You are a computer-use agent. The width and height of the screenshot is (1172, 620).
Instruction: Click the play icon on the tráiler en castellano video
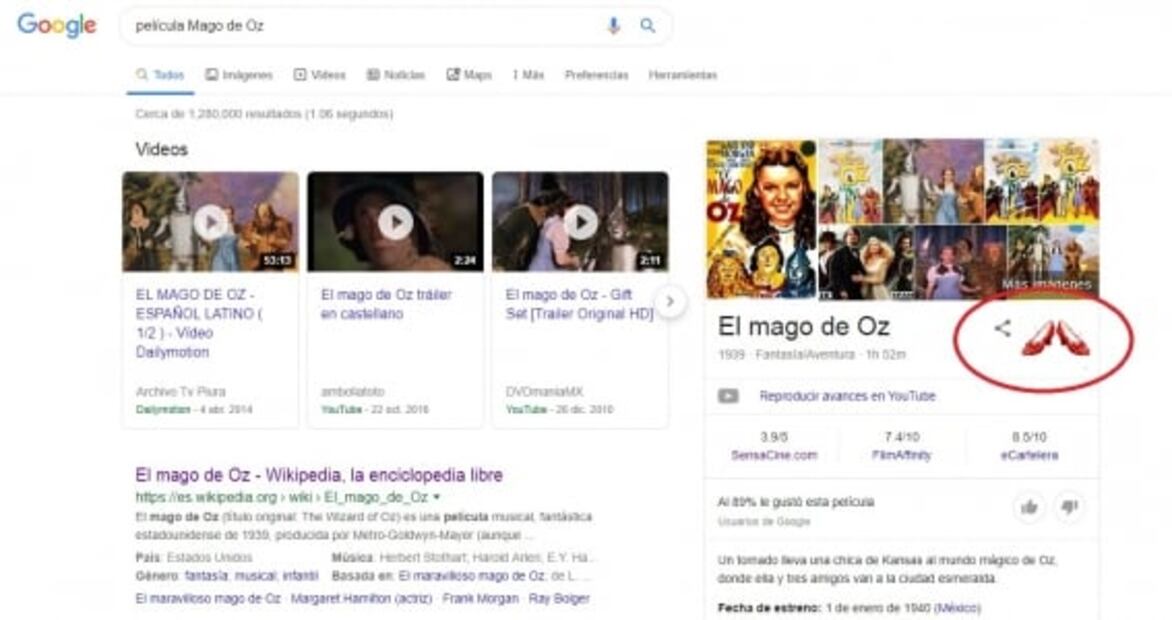(x=398, y=222)
